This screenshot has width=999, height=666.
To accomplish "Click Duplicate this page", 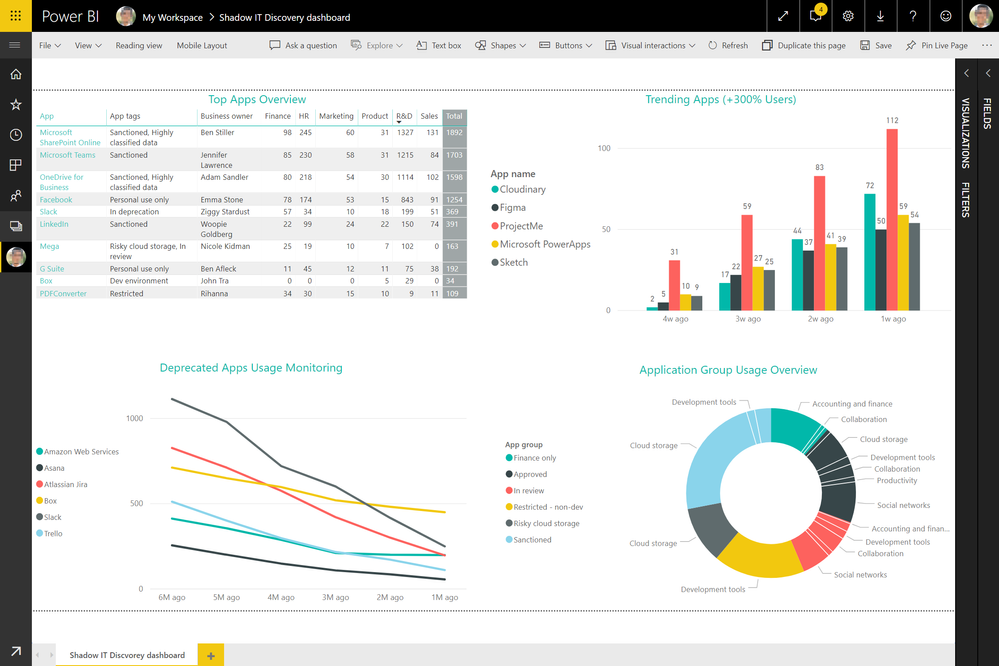I will (804, 45).
